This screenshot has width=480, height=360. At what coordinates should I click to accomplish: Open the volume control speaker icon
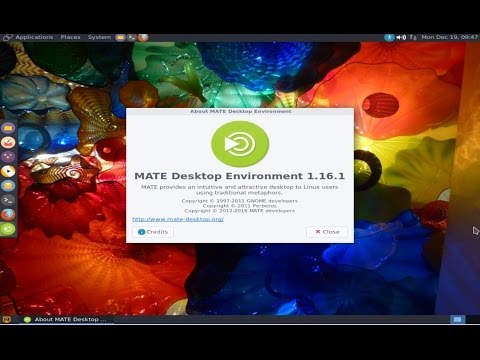401,37
